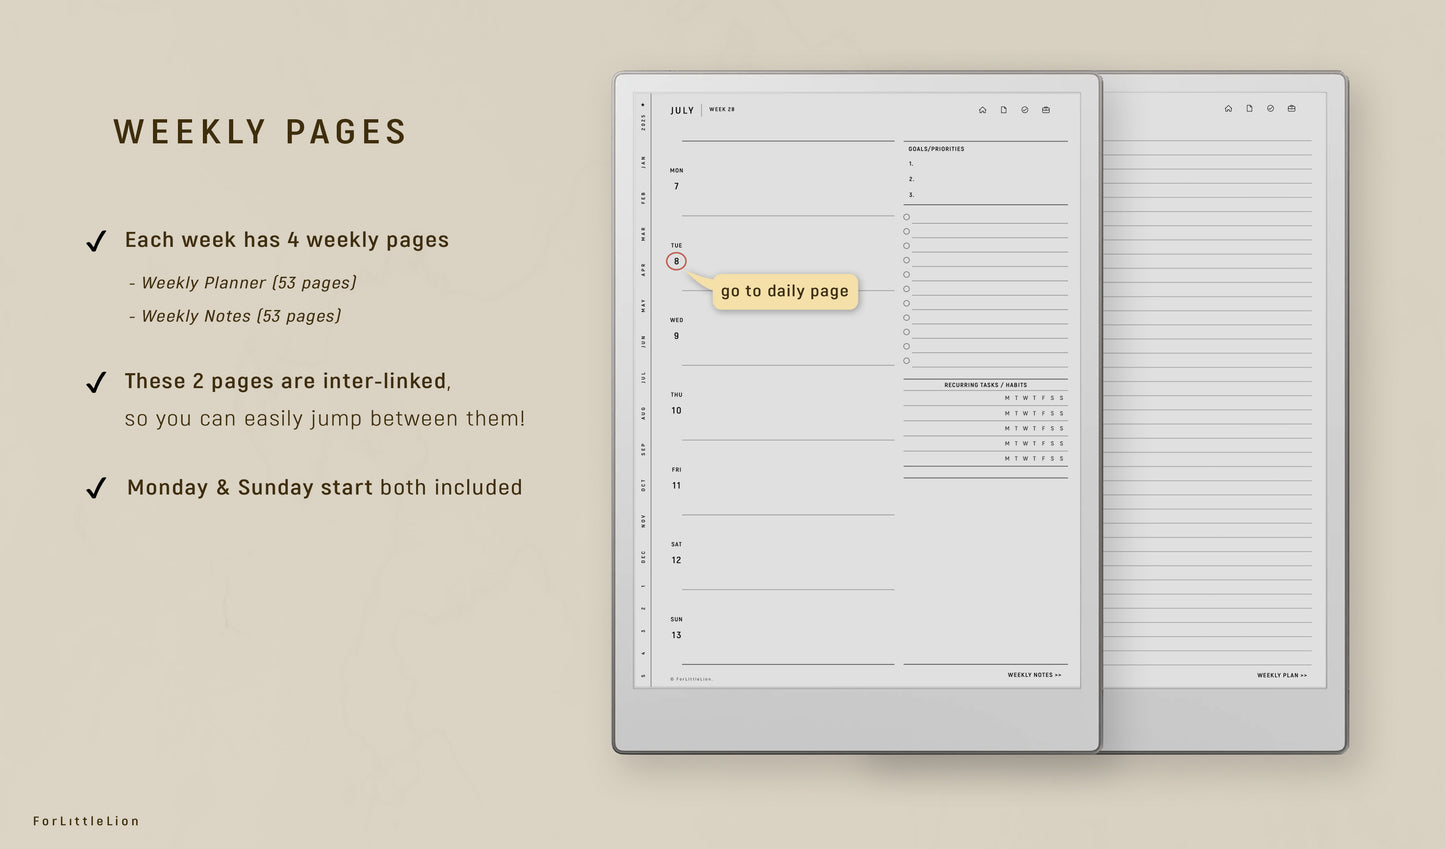
Task: Click the © ForLittleLion footer on the planner page
Action: coord(691,679)
